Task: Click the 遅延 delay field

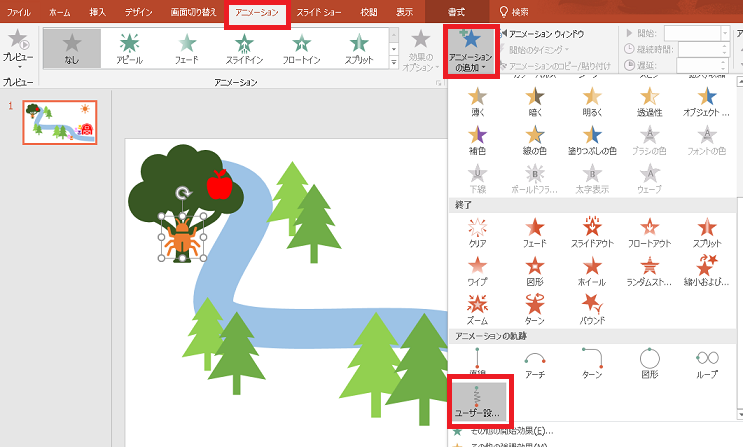Action: [702, 65]
